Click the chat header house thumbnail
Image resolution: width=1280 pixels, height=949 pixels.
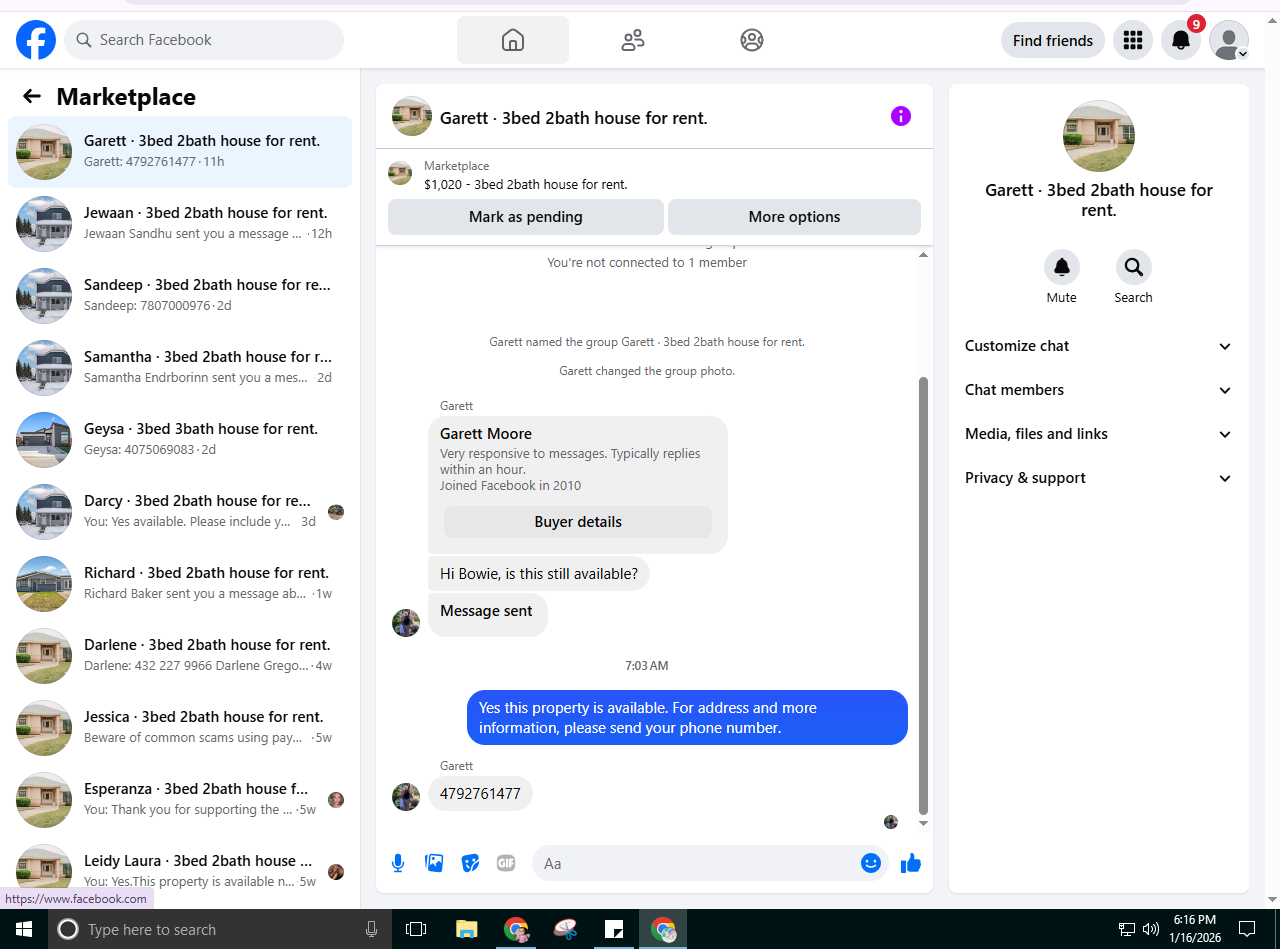[x=412, y=116]
